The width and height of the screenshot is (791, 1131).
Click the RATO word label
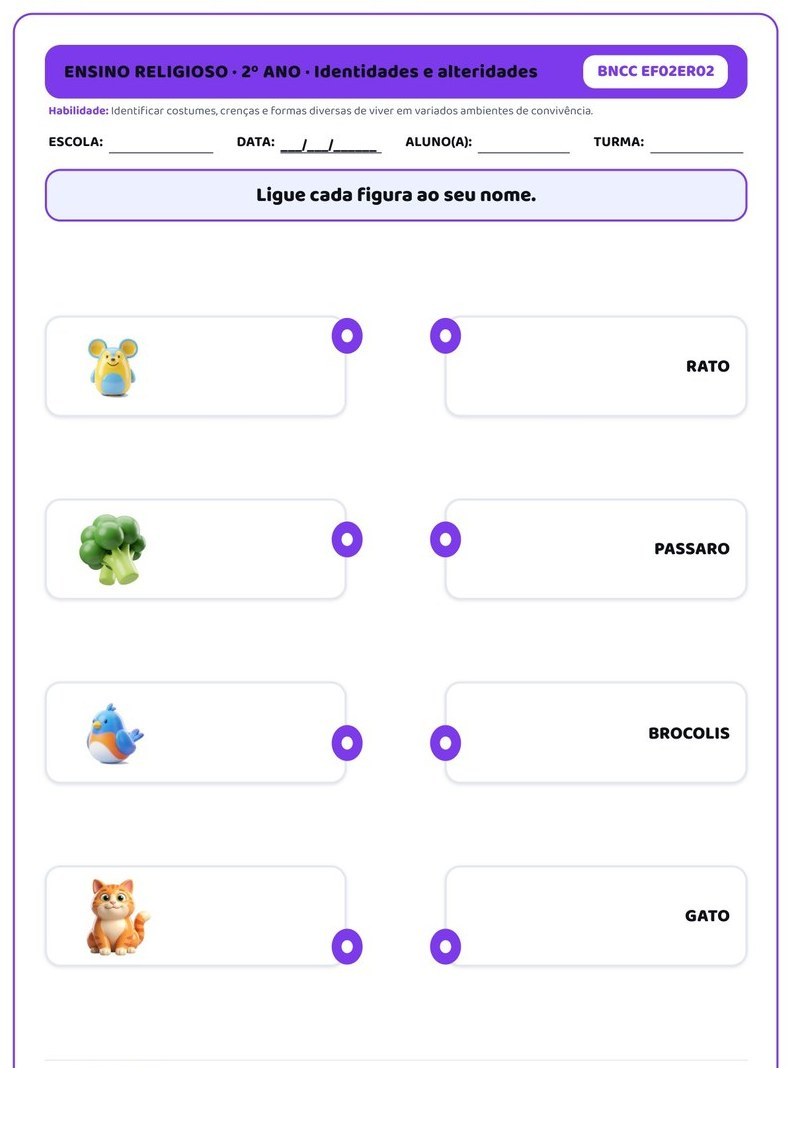(707, 366)
